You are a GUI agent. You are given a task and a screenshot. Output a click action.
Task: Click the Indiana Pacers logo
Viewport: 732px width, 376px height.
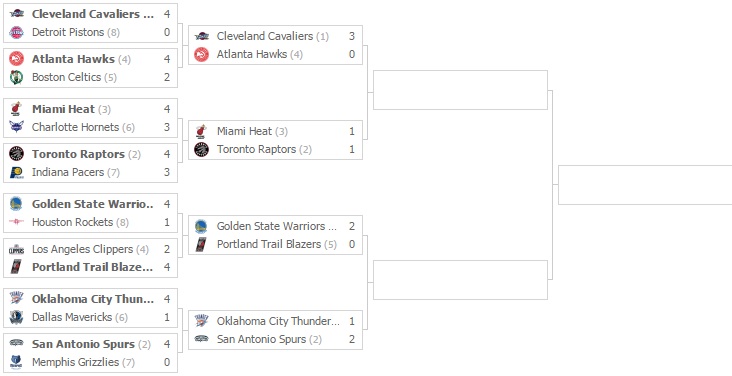[16, 172]
